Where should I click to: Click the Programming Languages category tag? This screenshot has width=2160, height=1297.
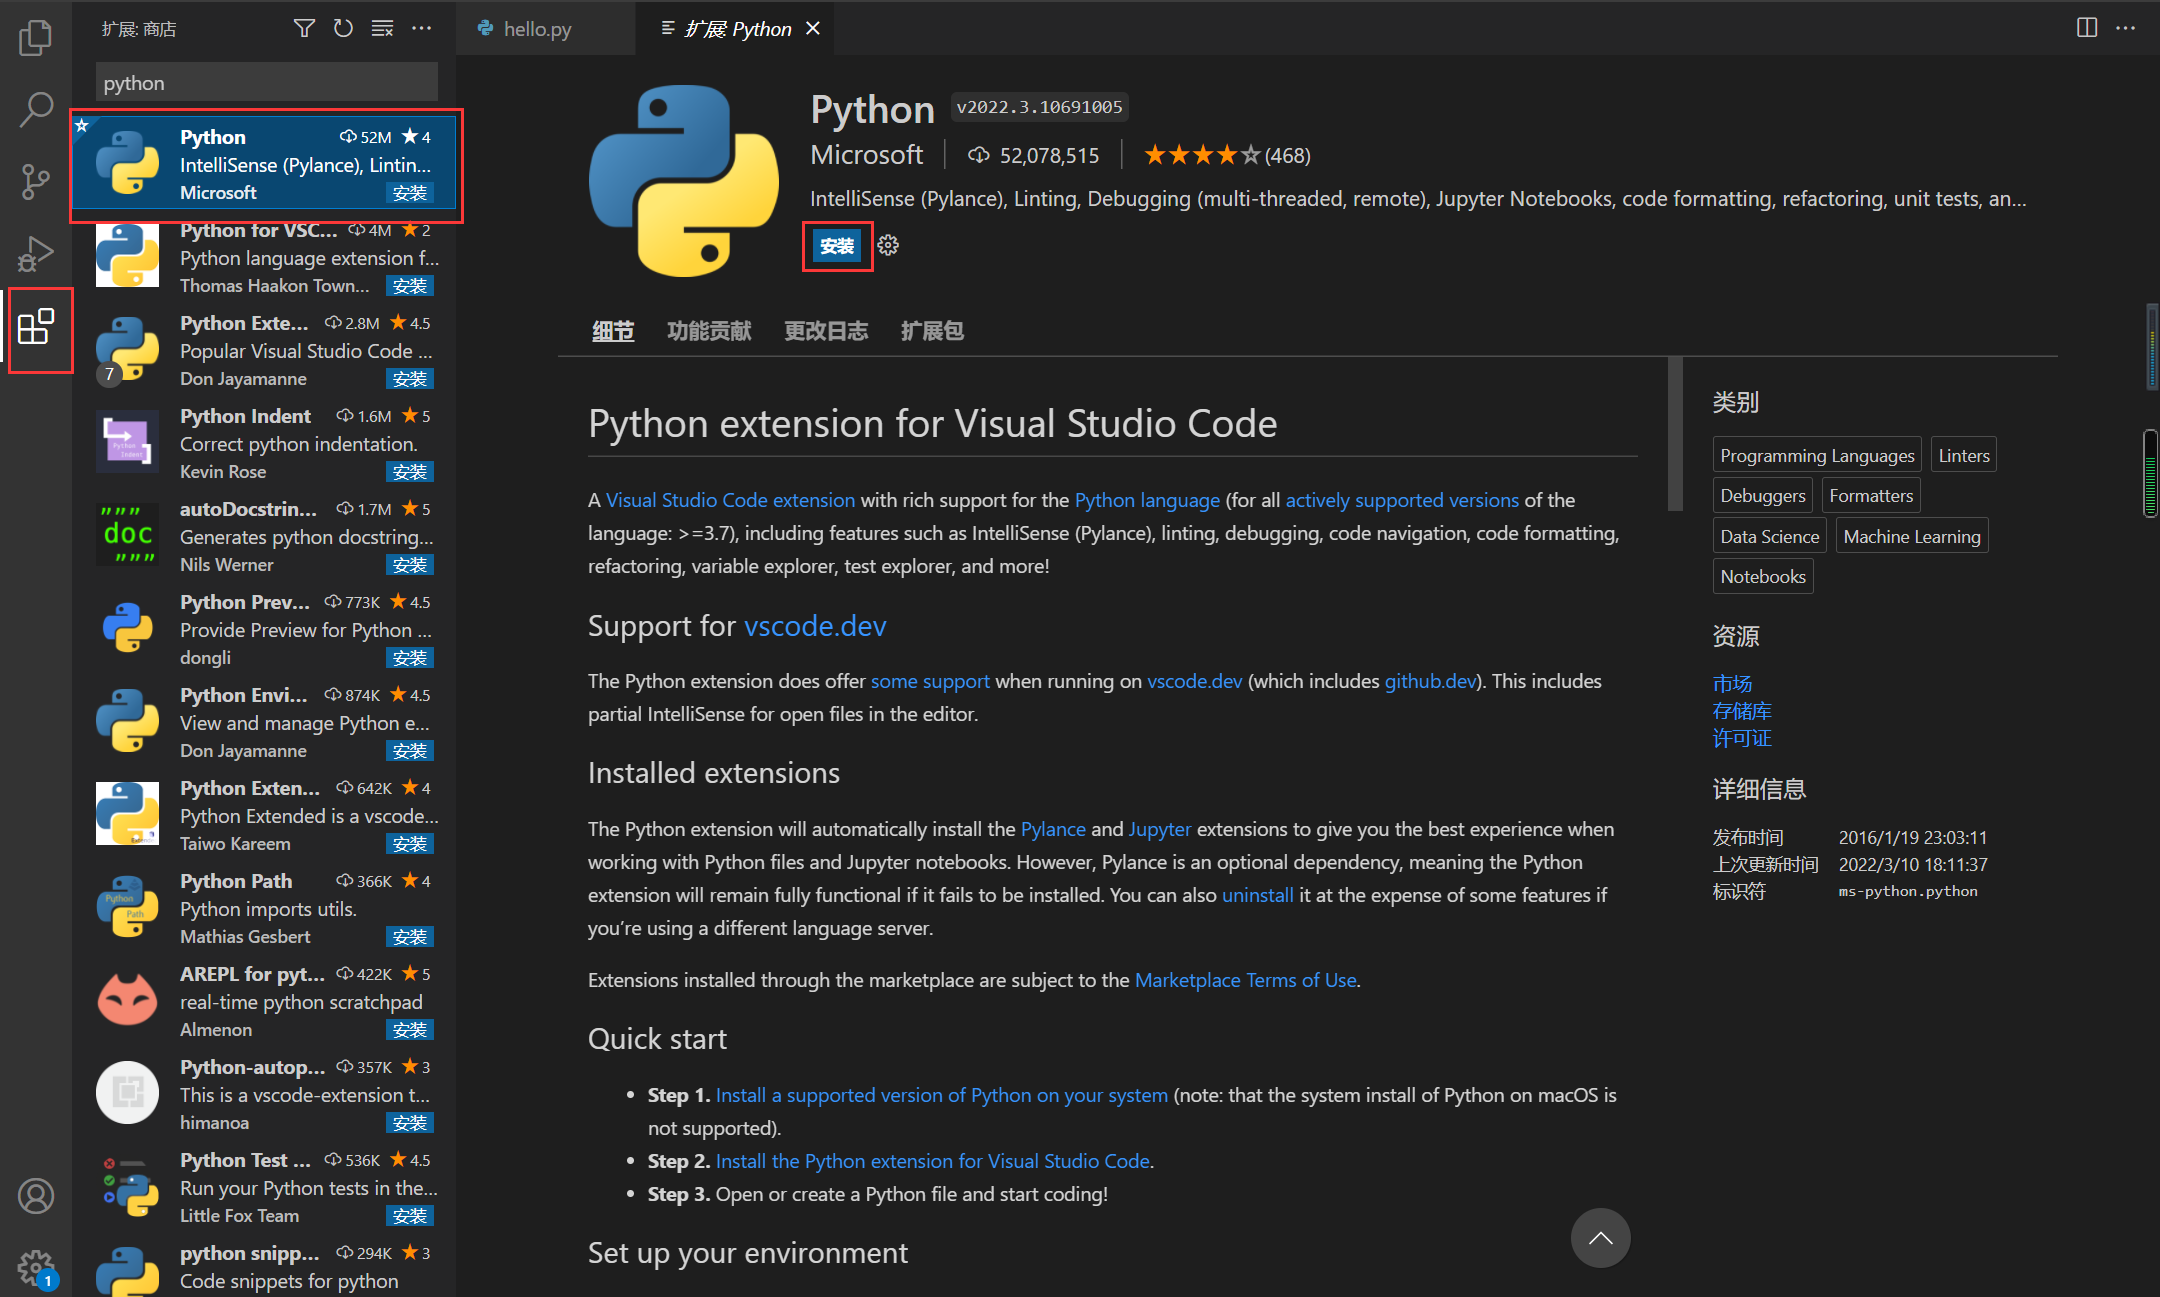[x=1817, y=455]
